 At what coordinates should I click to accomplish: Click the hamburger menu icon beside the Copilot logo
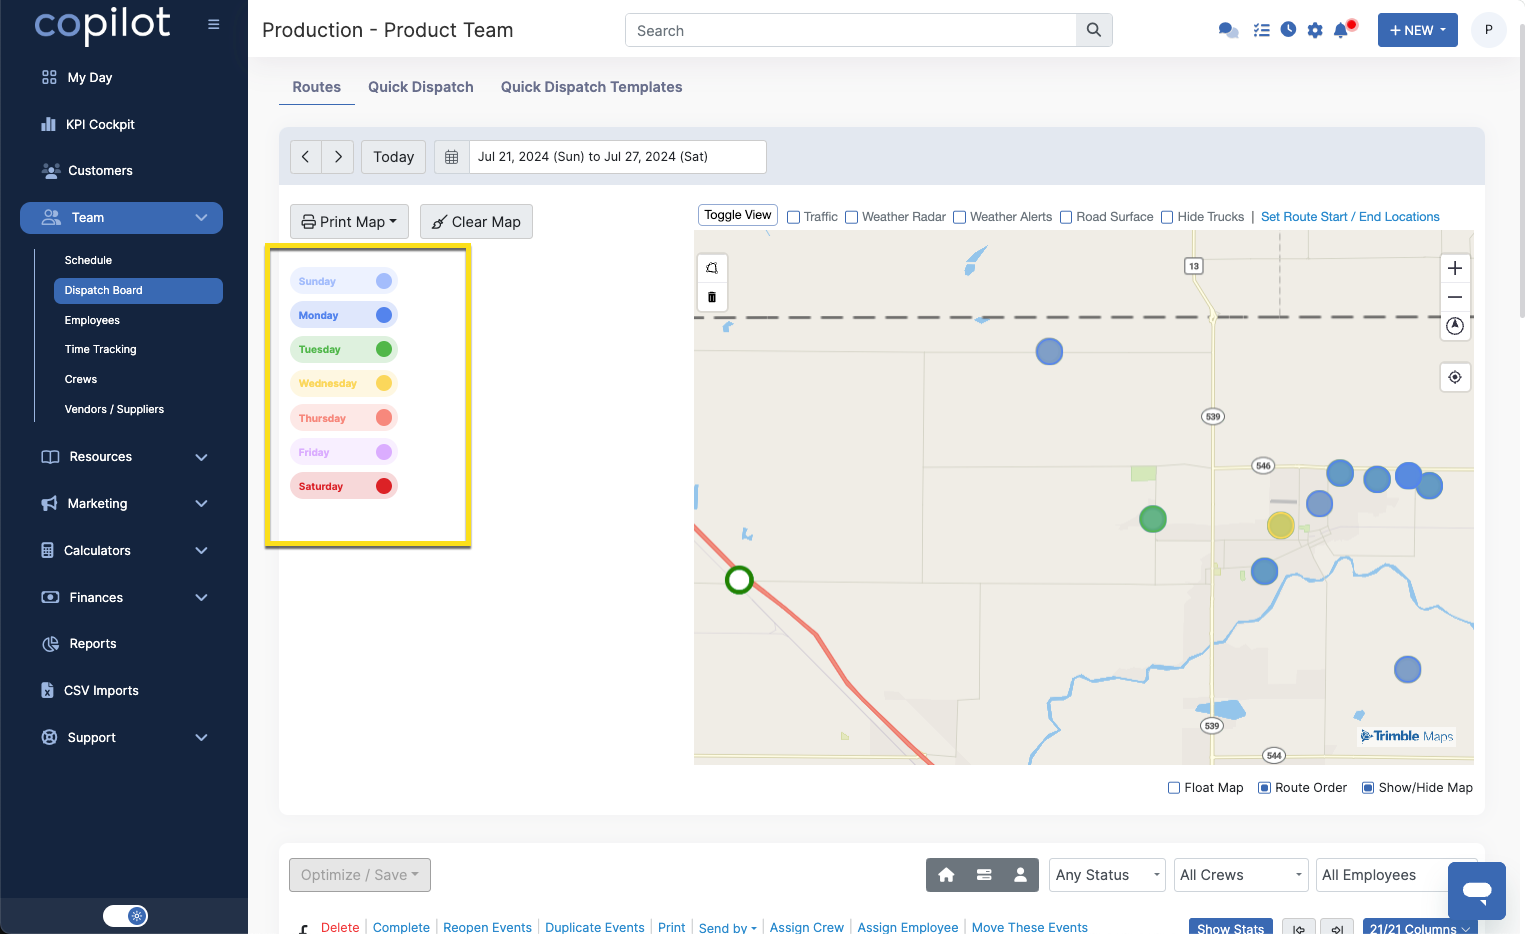coord(213,24)
